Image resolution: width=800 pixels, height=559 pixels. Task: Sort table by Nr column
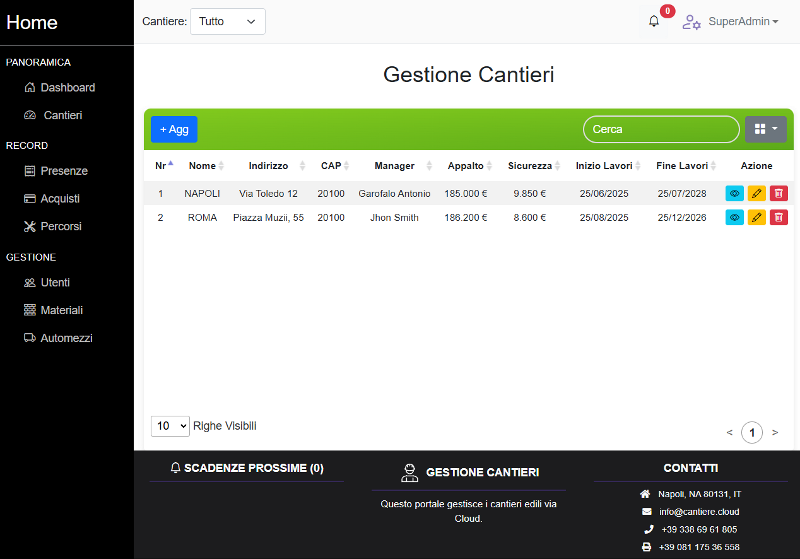(x=164, y=166)
